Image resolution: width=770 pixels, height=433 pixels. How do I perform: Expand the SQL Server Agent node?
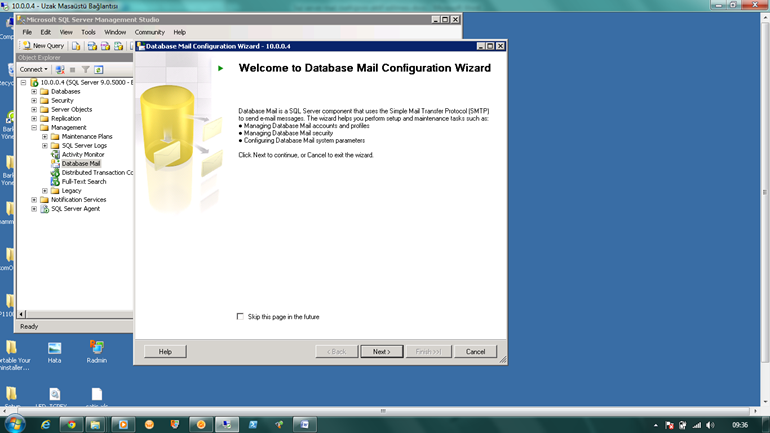[x=34, y=209]
